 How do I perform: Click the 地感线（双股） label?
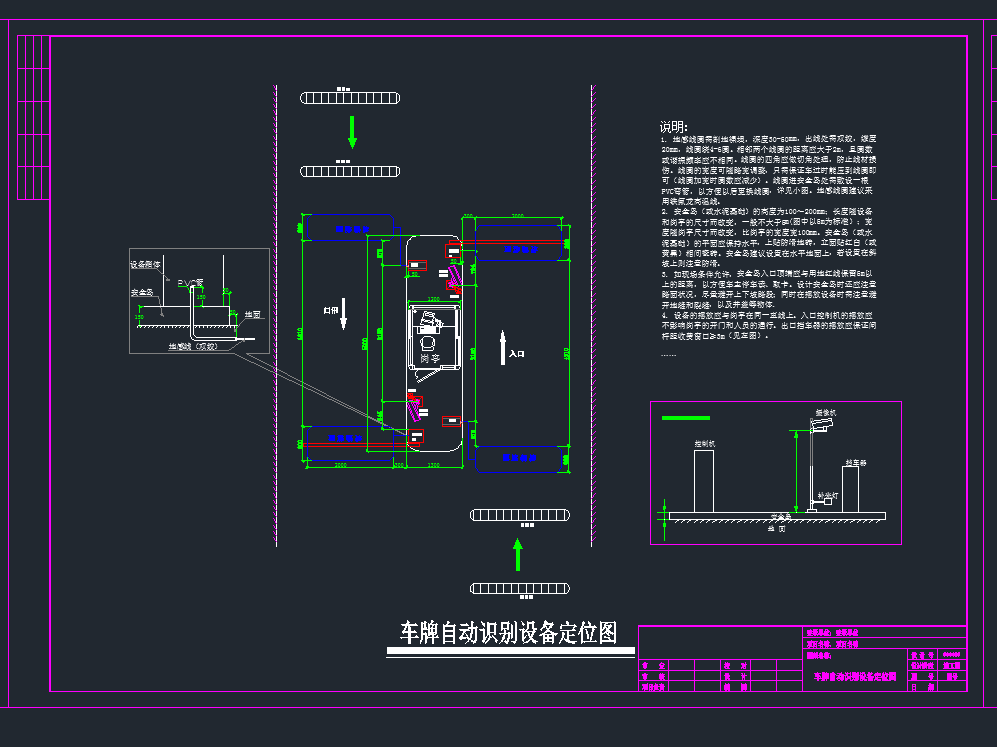click(193, 346)
